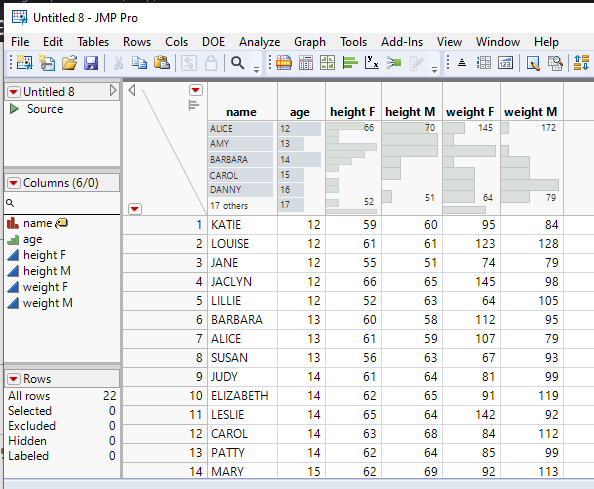Click the Search magnifying glass toolbar icon
Viewport: 594px width, 489px height.
tap(238, 63)
